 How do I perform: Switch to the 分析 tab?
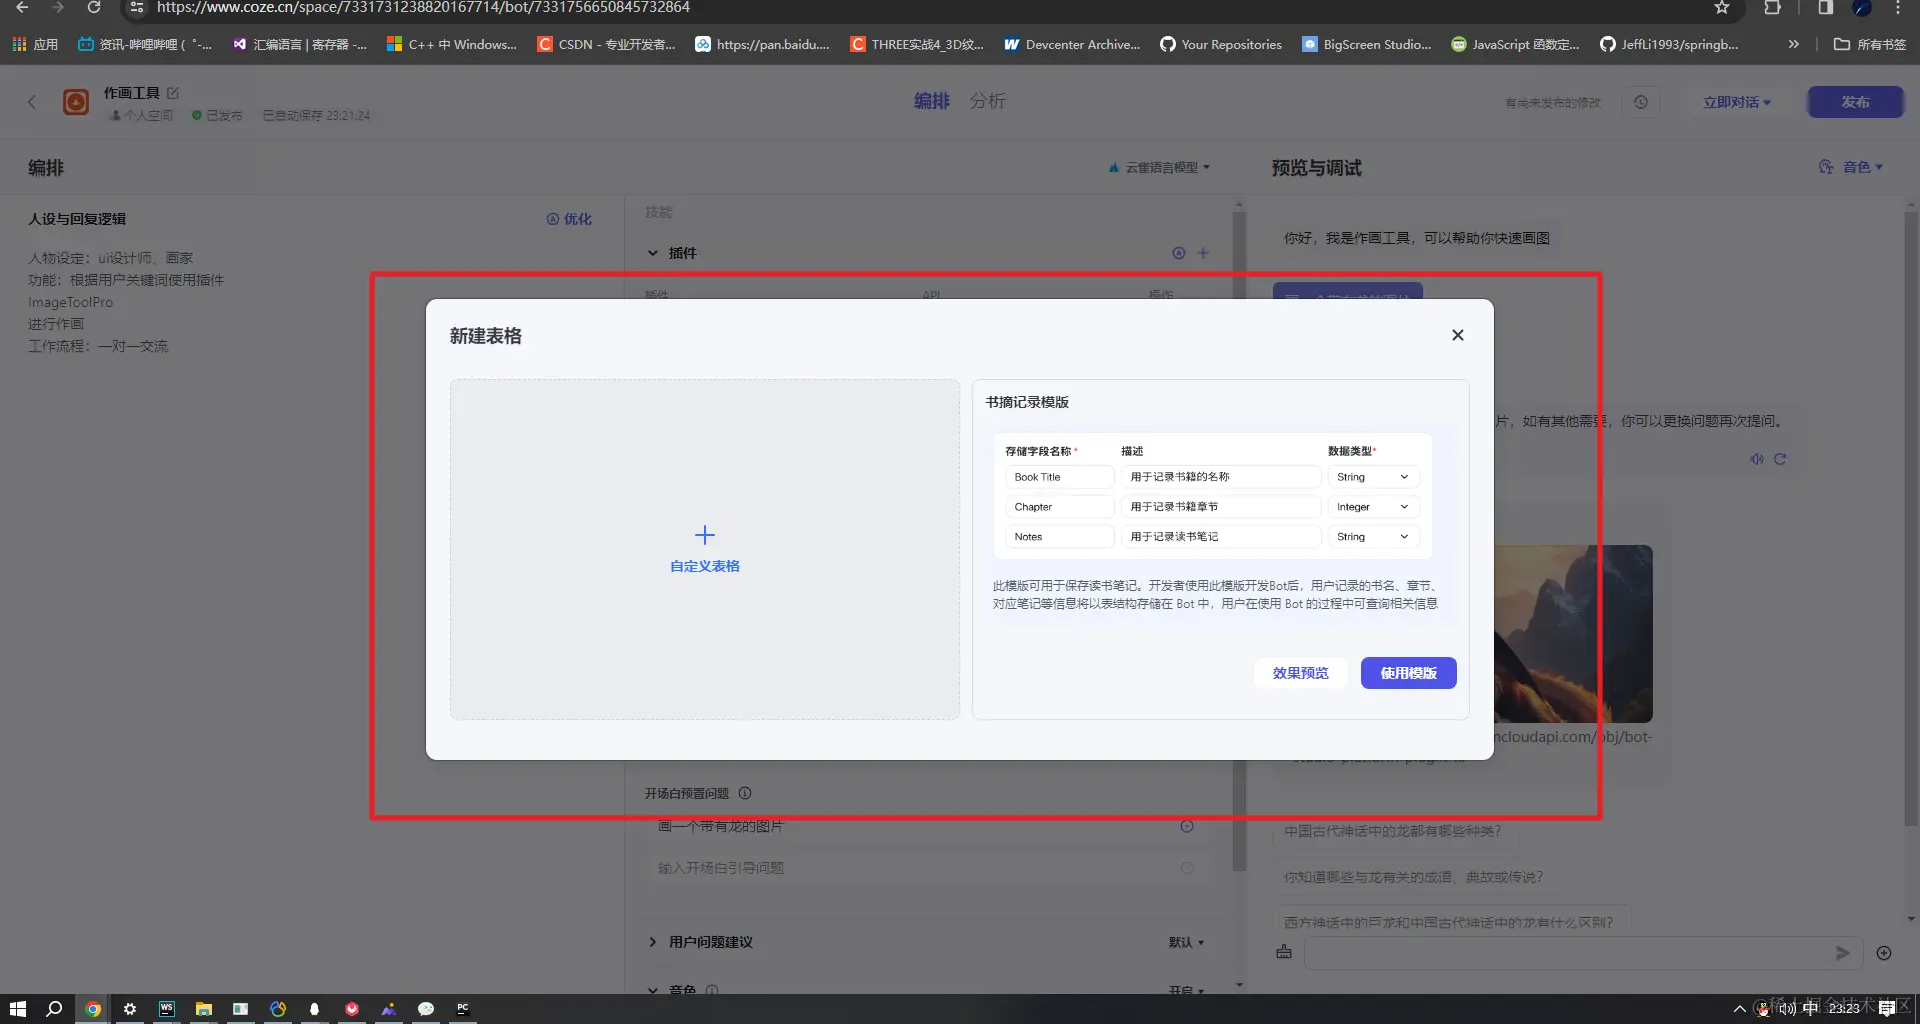[987, 101]
